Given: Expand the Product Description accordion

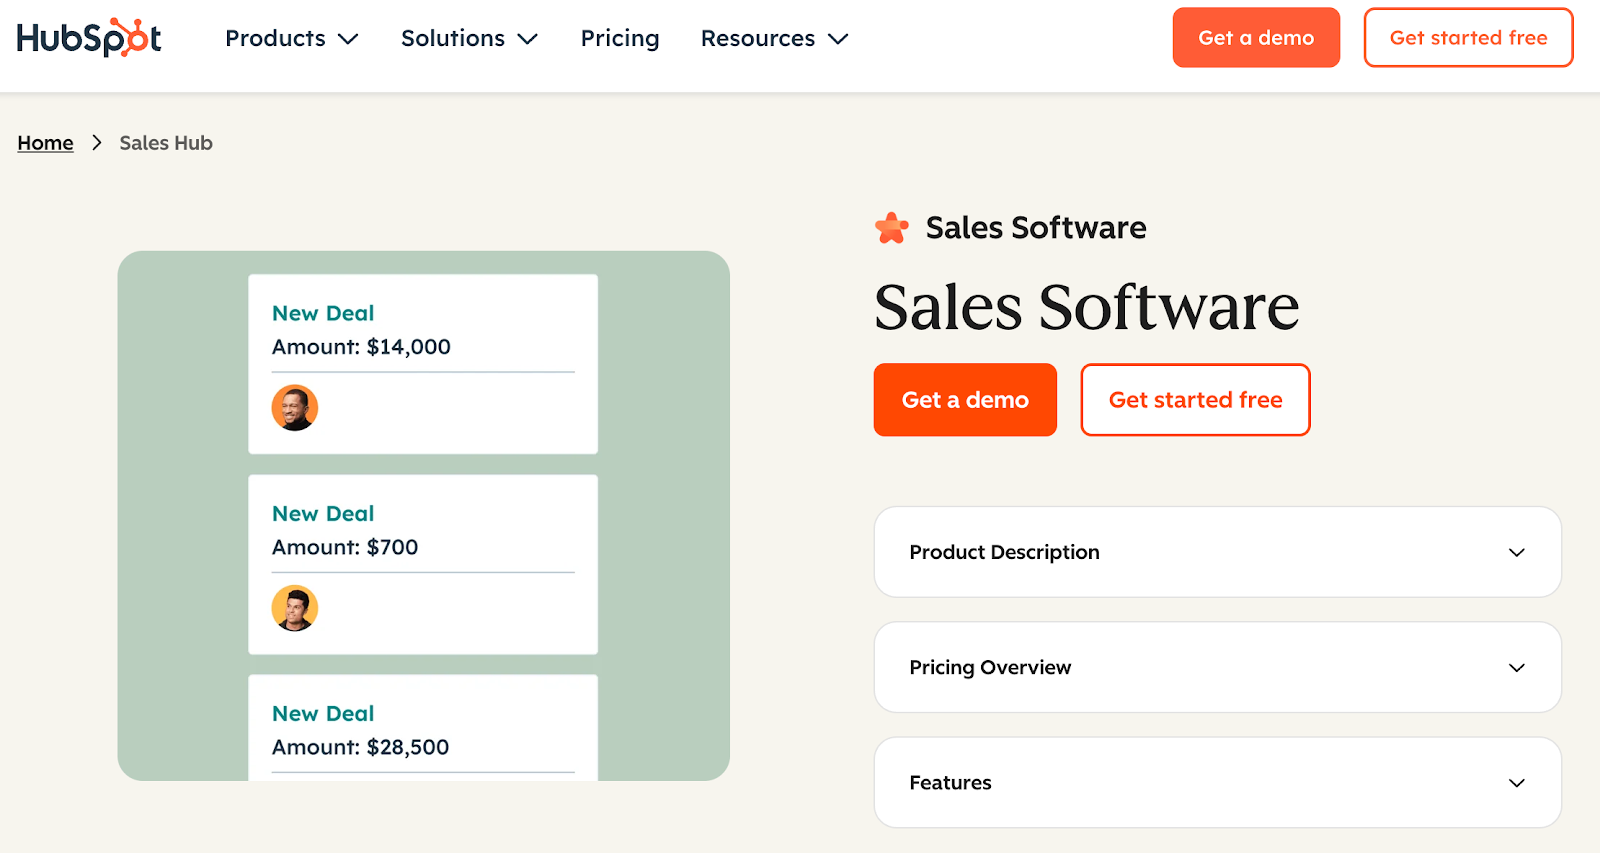Looking at the screenshot, I should 1217,552.
